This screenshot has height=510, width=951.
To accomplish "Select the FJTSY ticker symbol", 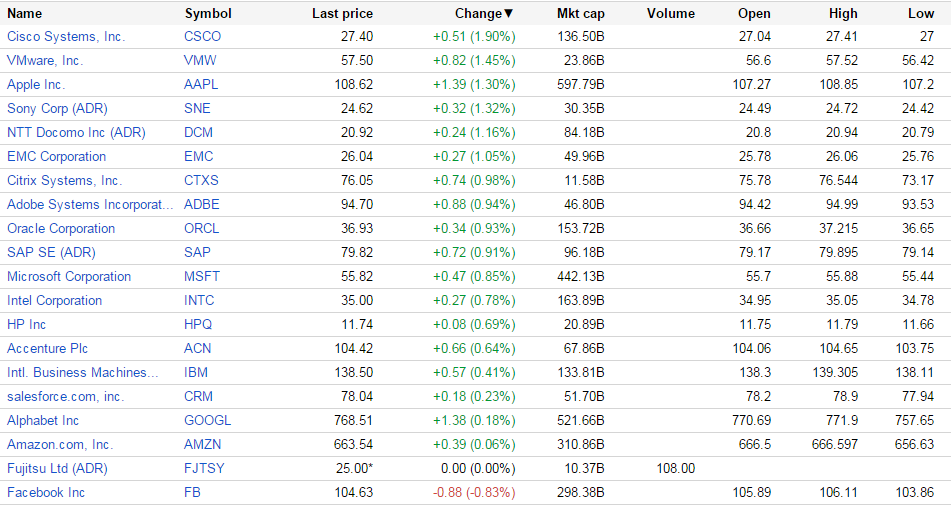I will [204, 468].
